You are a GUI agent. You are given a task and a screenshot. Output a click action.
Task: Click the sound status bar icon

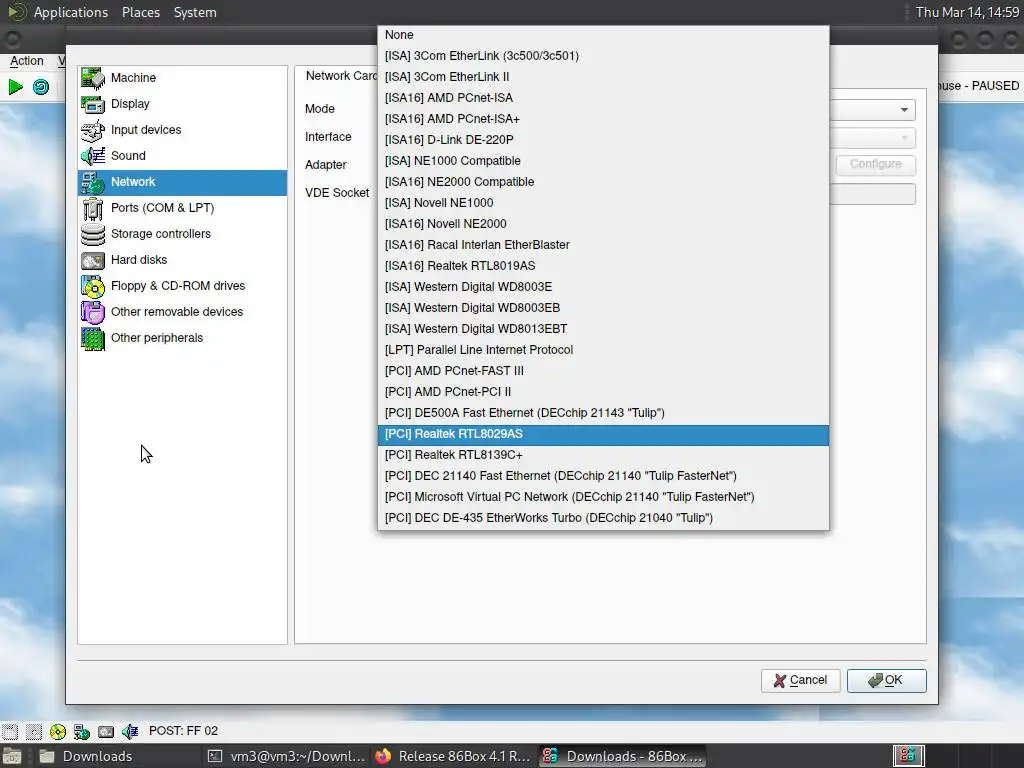tap(130, 731)
